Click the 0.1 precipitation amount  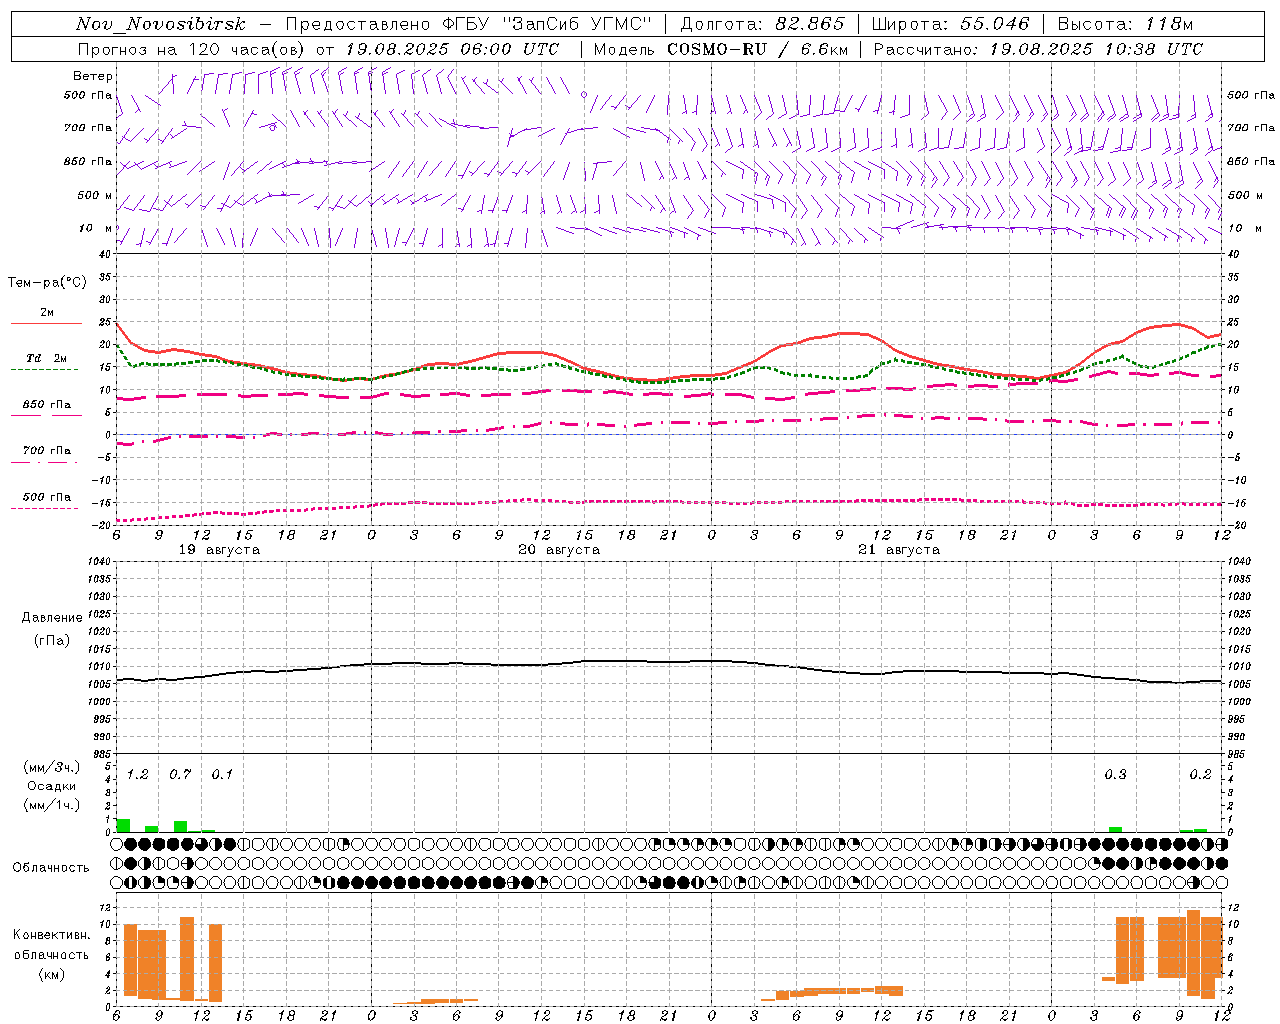[x=222, y=775]
